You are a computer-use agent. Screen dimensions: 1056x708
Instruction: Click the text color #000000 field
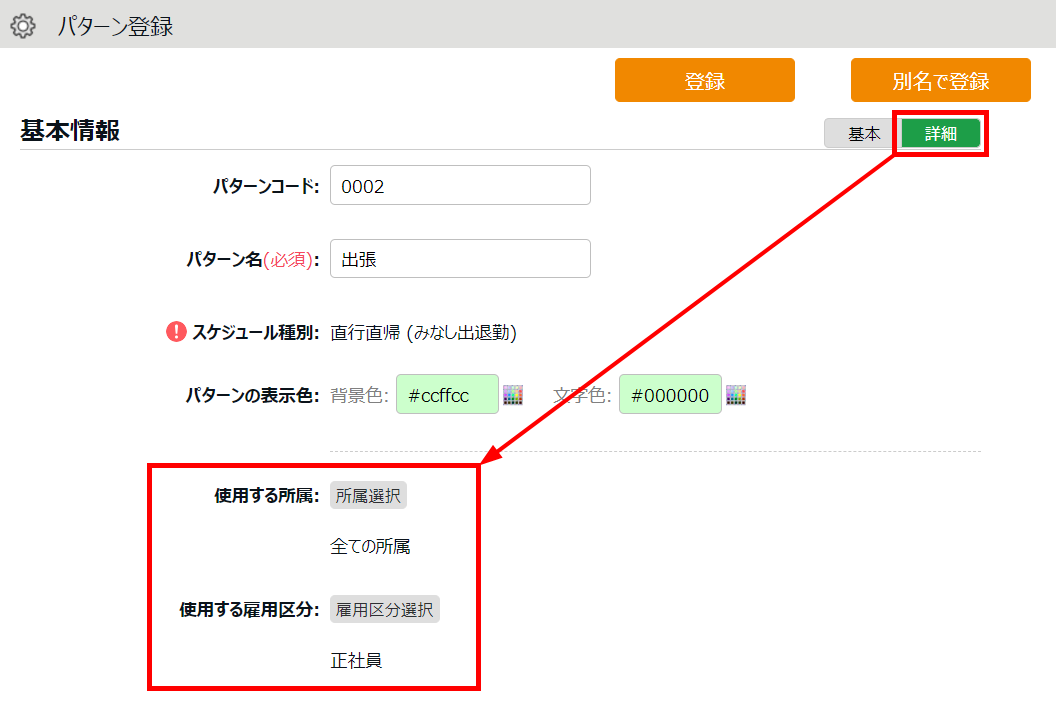tap(670, 395)
